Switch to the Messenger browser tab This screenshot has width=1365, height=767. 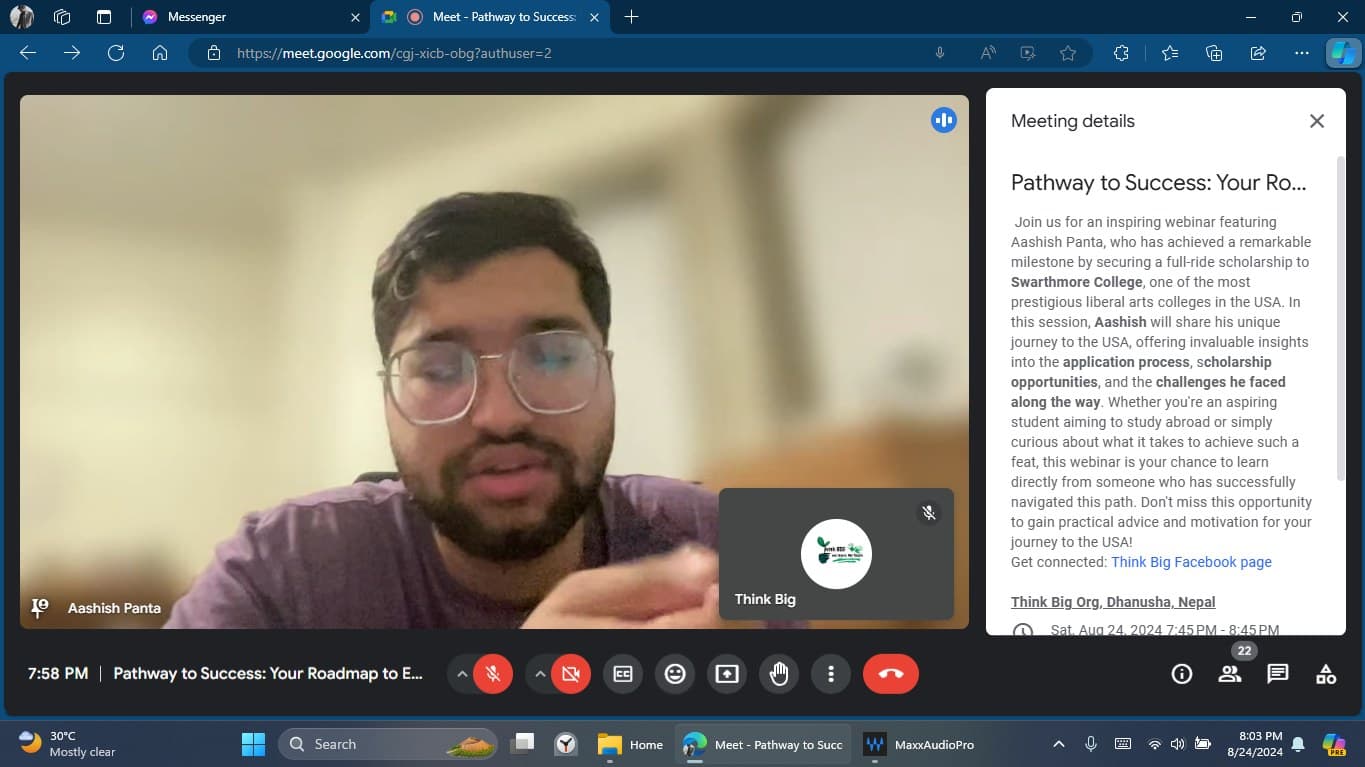[x=251, y=17]
